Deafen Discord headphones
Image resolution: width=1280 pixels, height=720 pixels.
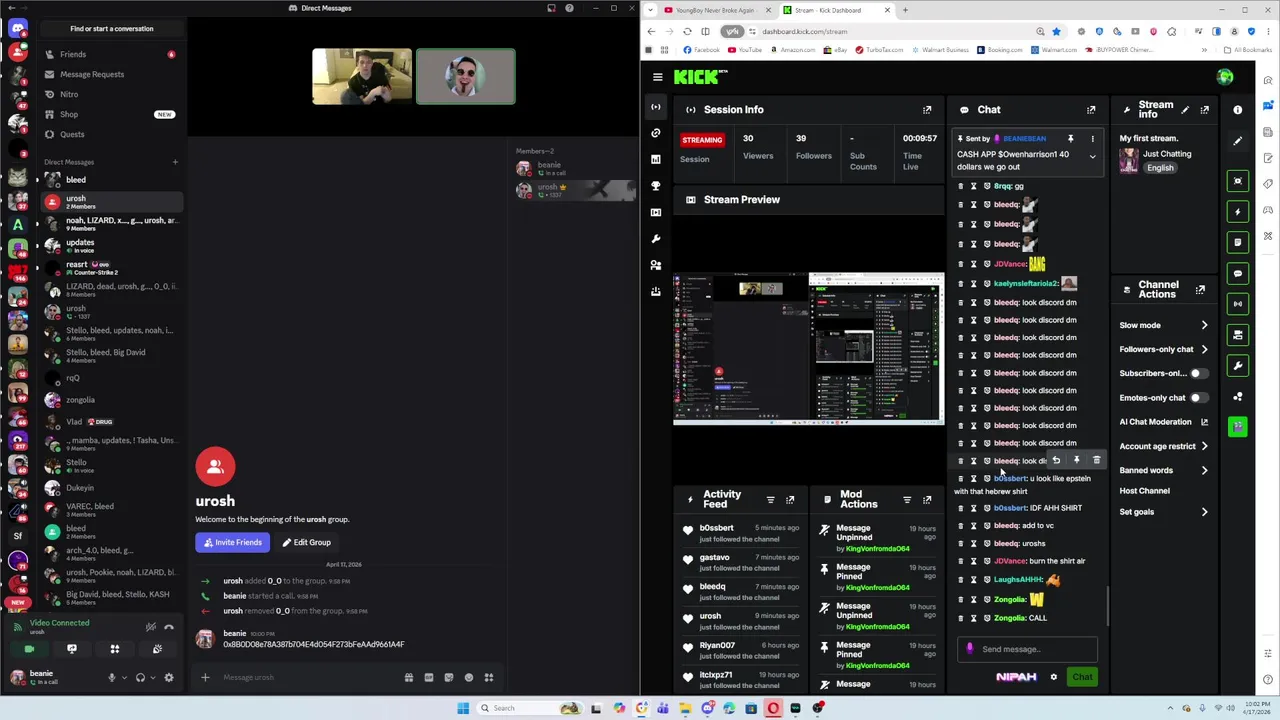(x=140, y=677)
